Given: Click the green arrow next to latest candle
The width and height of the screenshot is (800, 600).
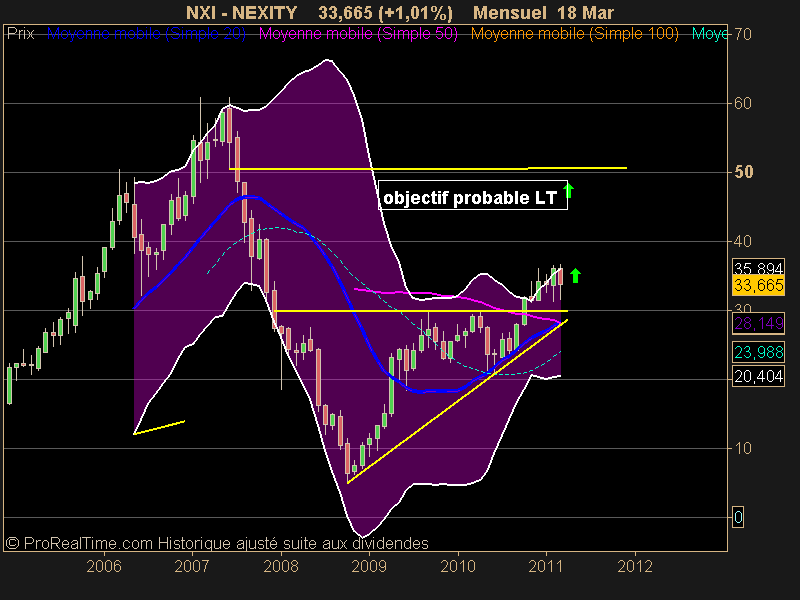Looking at the screenshot, I should coord(575,276).
